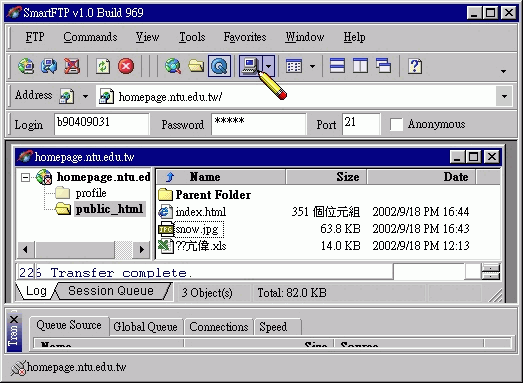The height and width of the screenshot is (383, 523).
Task: Select the Parent Folder entry
Action: click(213, 195)
